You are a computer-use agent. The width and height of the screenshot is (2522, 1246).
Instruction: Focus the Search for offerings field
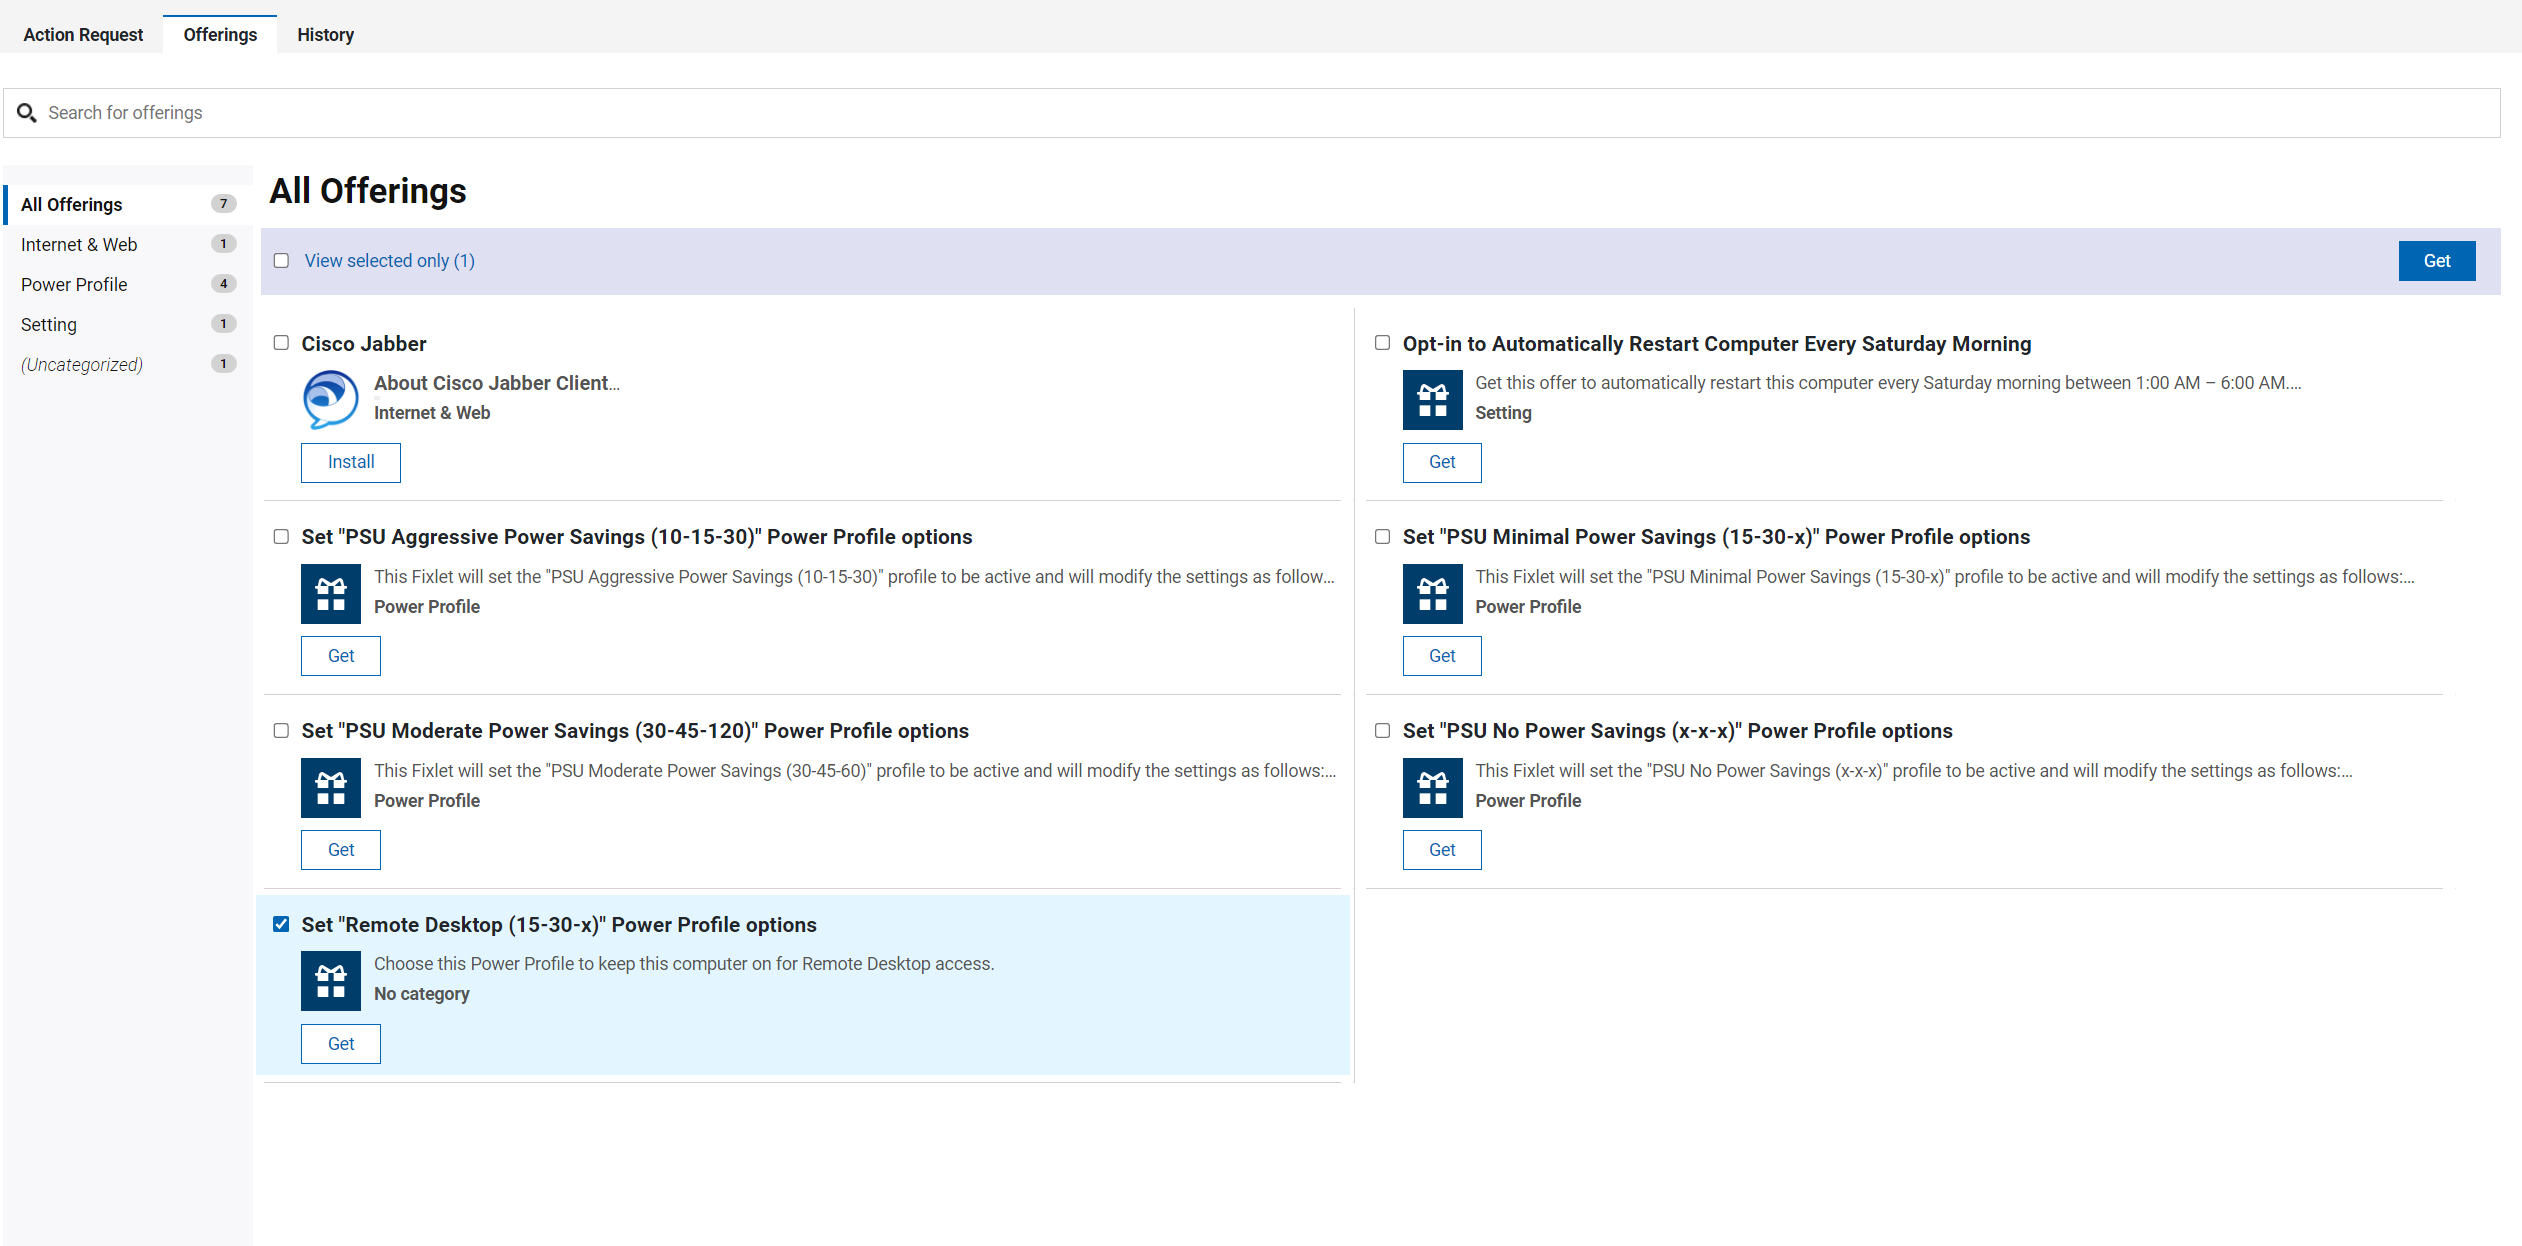(x=1260, y=113)
